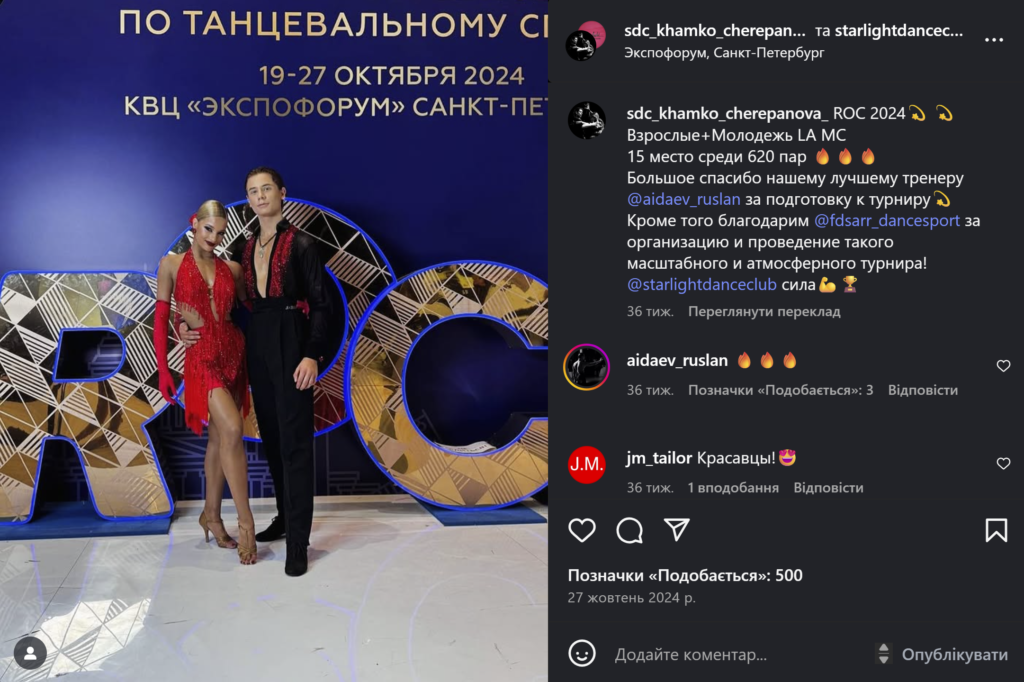Viewport: 1024px width, 682px height.
Task: Reply to aidaev_ruslan's comment
Action: tap(923, 390)
